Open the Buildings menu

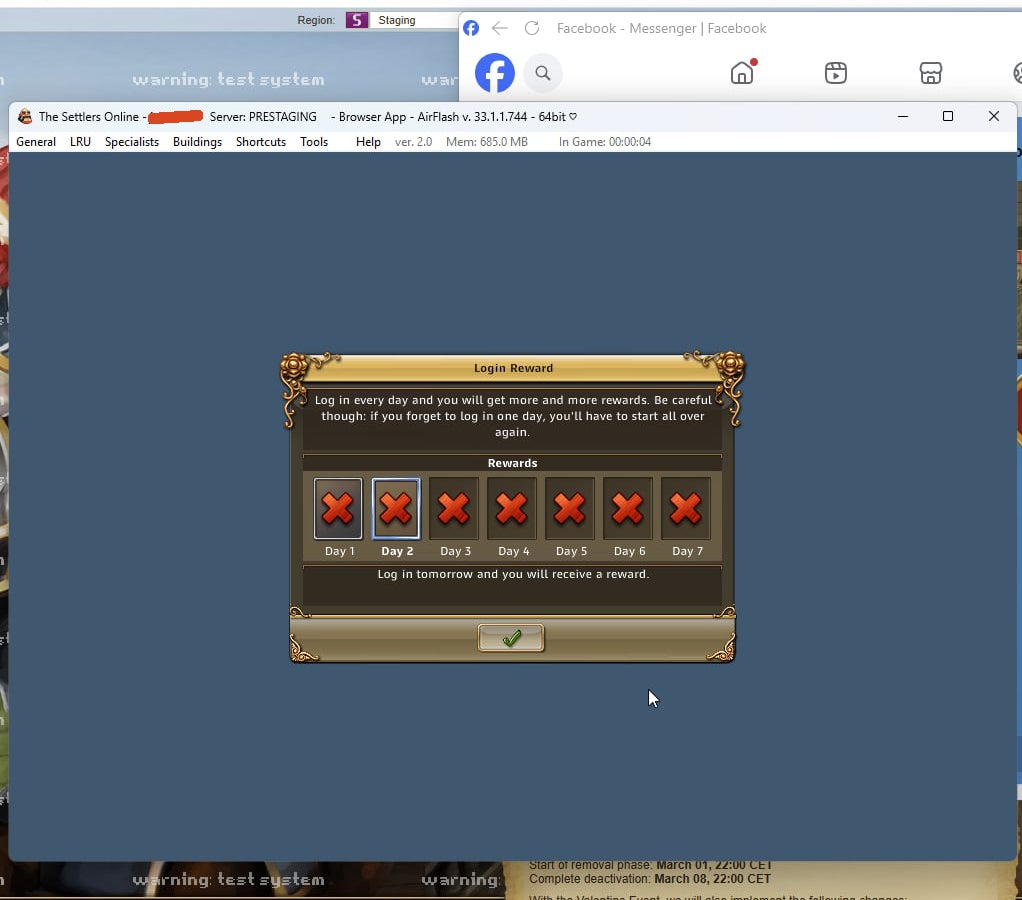click(x=197, y=141)
